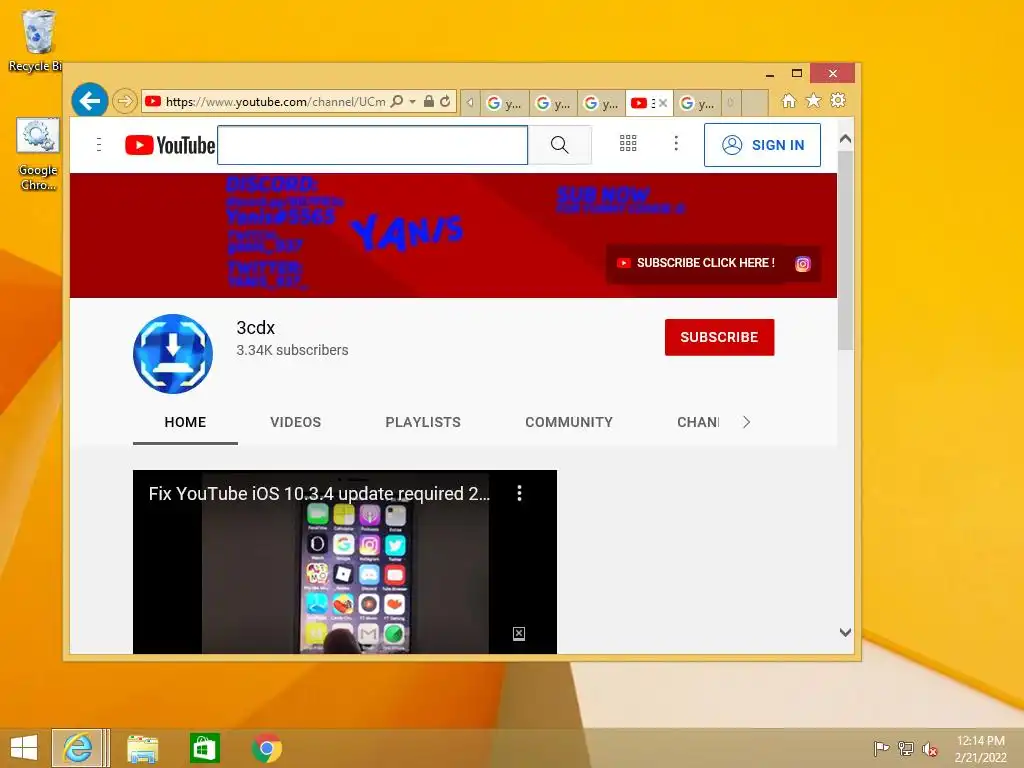This screenshot has height=768, width=1024.
Task: Switch to the second Google tab
Action: coord(553,103)
